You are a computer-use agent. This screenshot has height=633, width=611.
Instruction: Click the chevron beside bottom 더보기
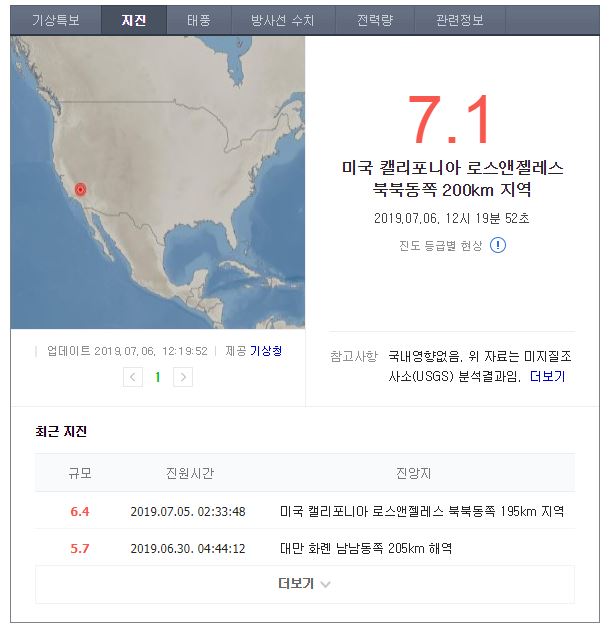click(x=325, y=584)
